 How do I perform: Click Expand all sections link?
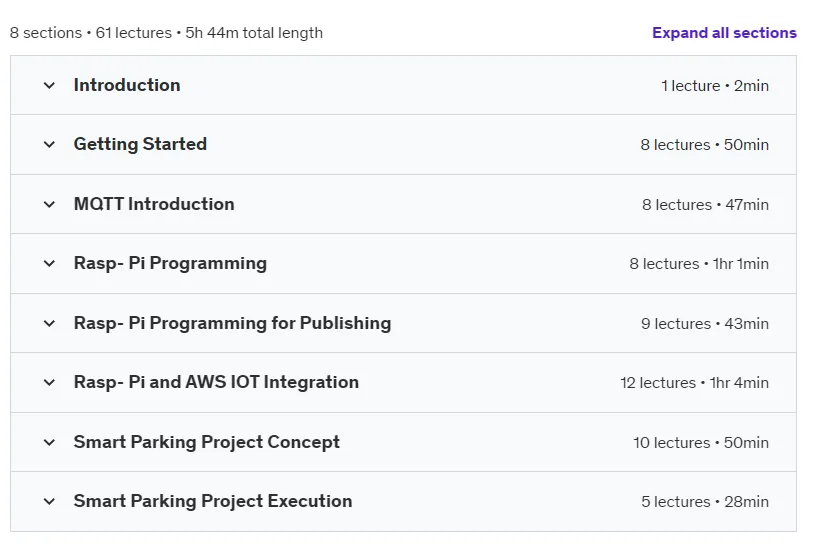tap(724, 33)
